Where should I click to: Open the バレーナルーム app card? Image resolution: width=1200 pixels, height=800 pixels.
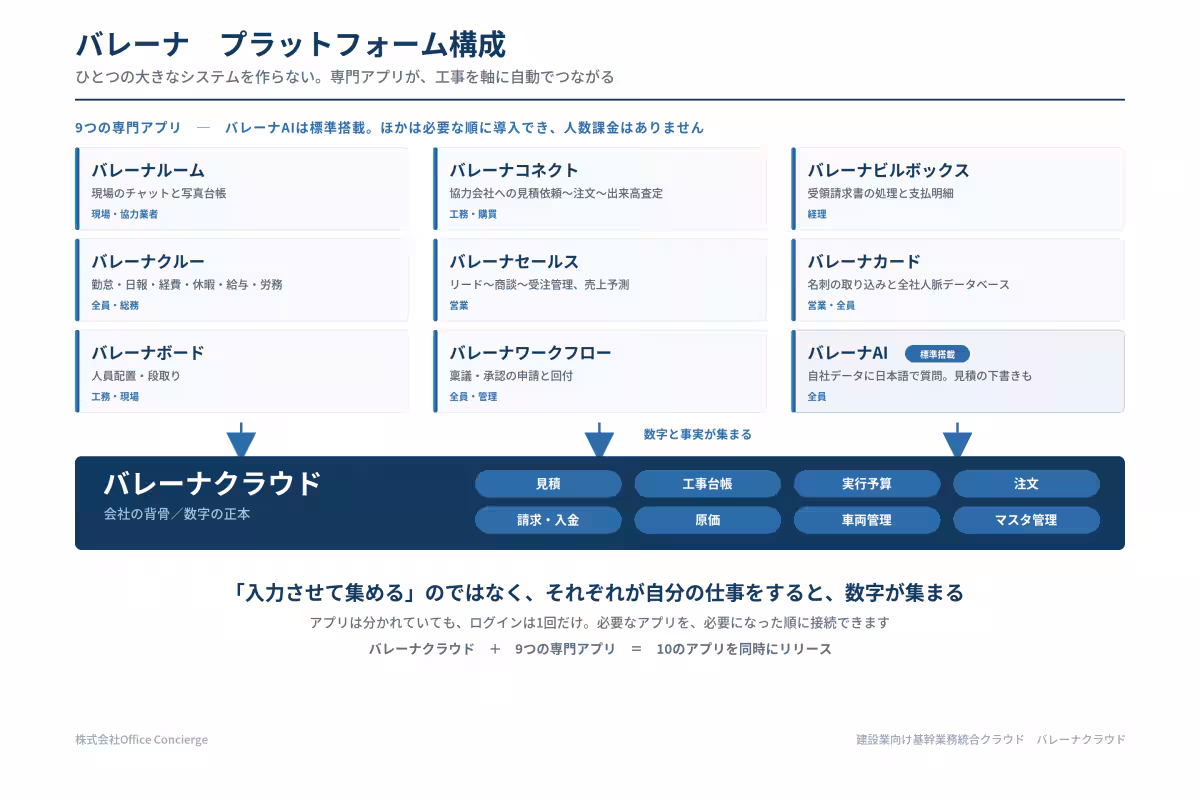pyautogui.click(x=242, y=189)
